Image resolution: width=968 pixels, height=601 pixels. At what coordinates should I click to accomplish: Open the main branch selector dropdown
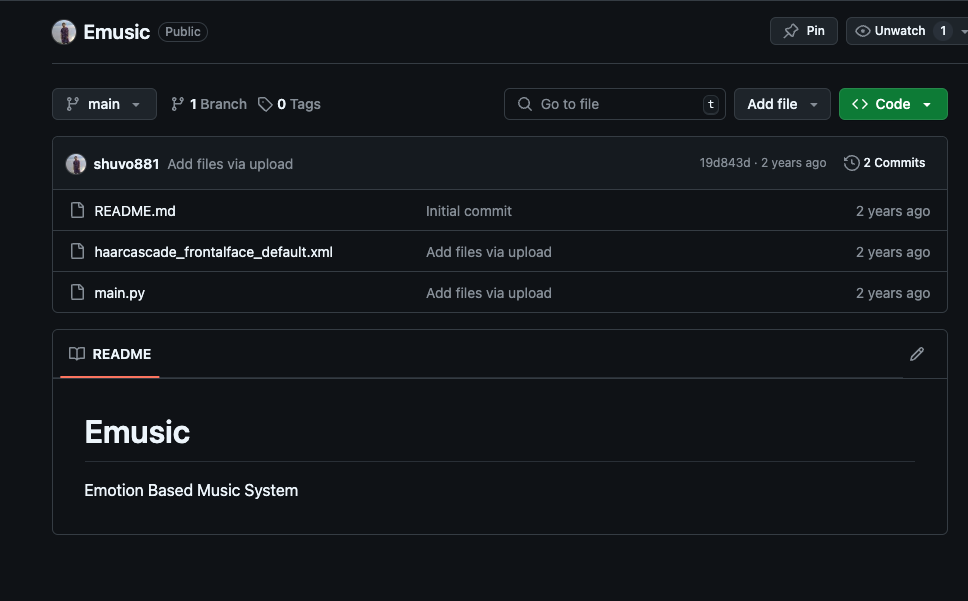(x=104, y=104)
